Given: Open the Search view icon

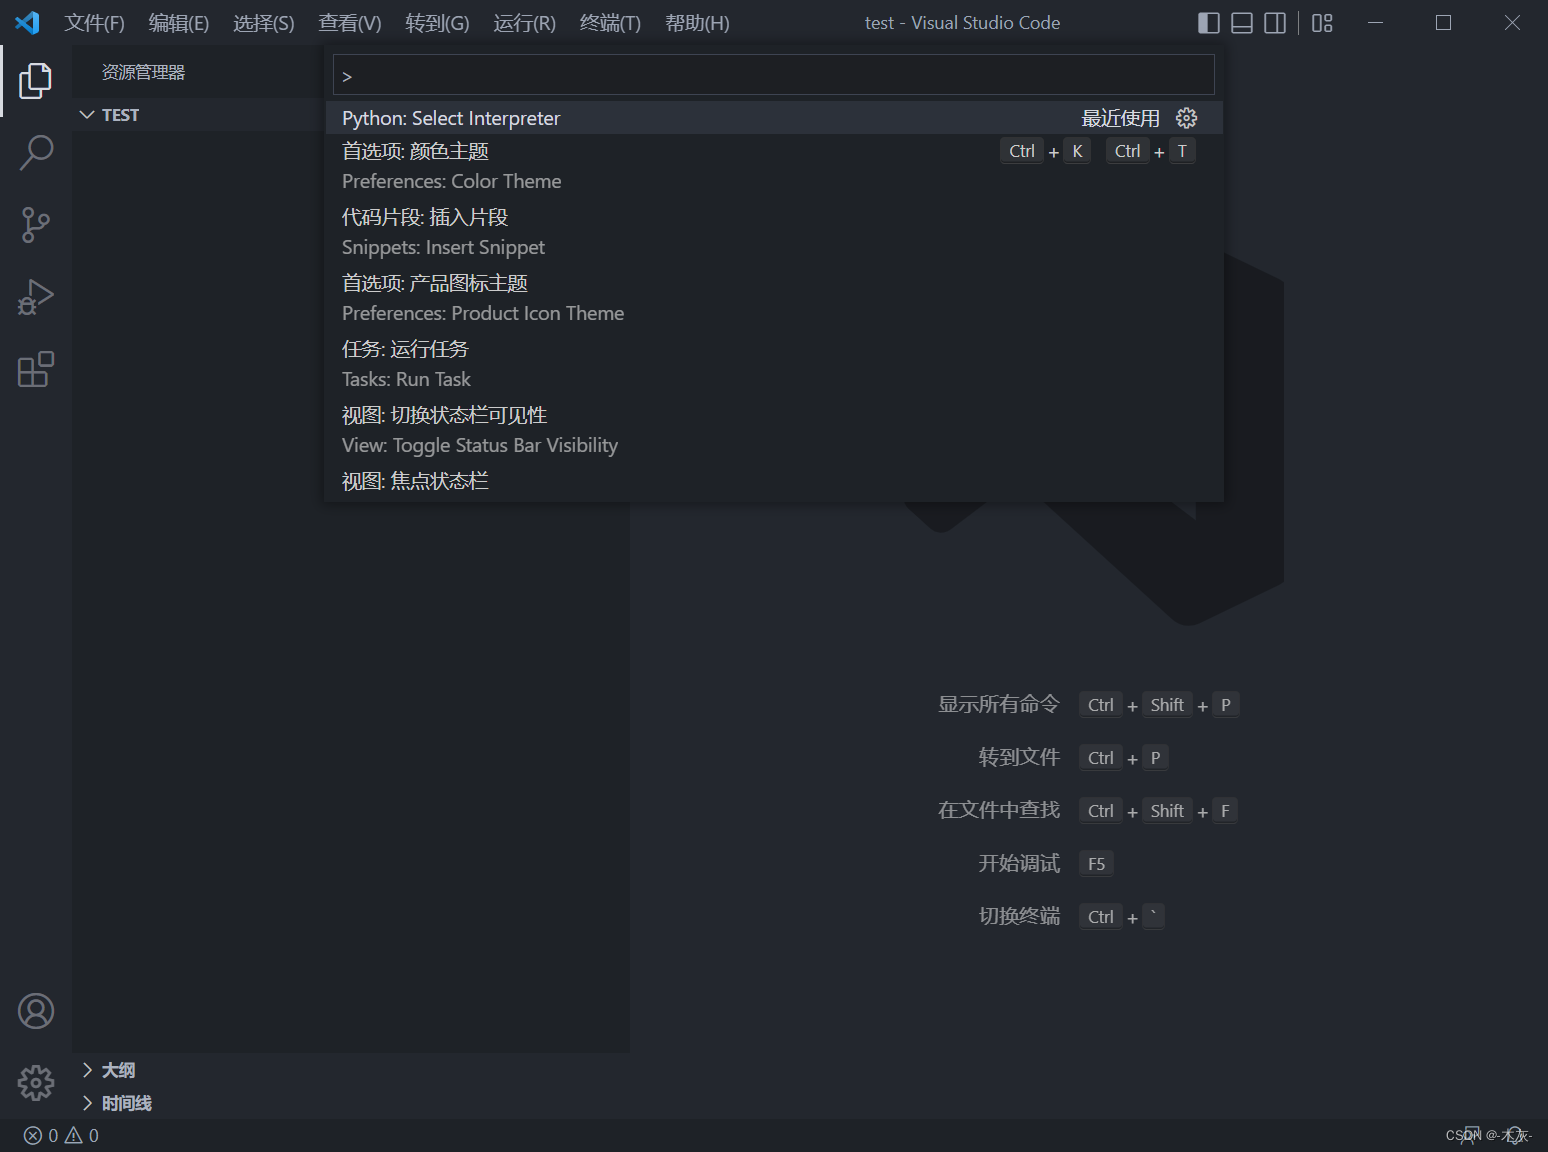Looking at the screenshot, I should click(35, 153).
